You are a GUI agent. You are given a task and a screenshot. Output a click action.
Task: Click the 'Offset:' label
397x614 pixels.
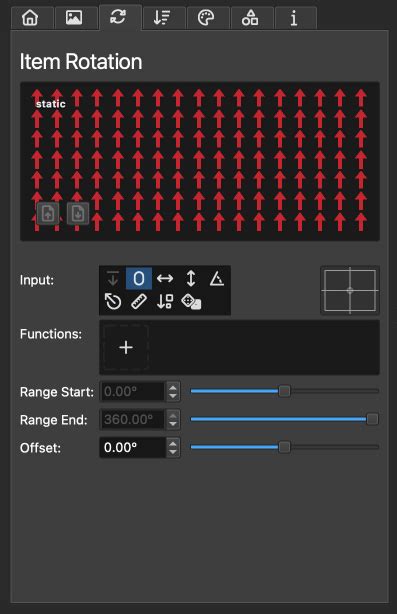pyautogui.click(x=40, y=448)
